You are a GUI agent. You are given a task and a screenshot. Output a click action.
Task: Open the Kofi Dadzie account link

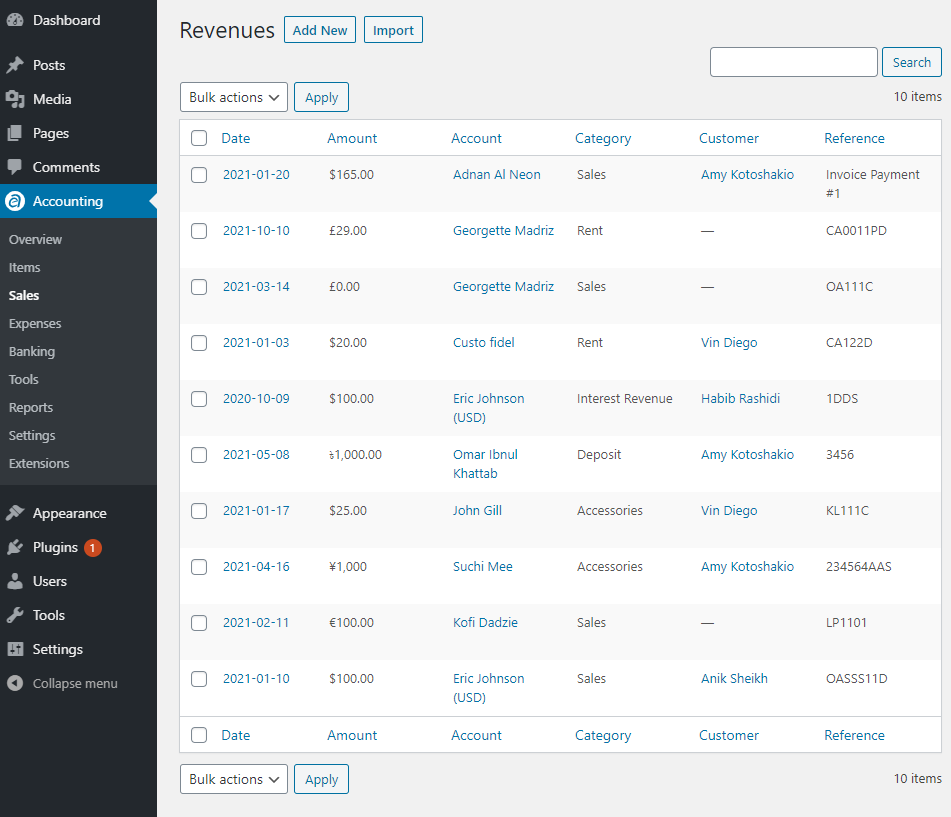[485, 622]
